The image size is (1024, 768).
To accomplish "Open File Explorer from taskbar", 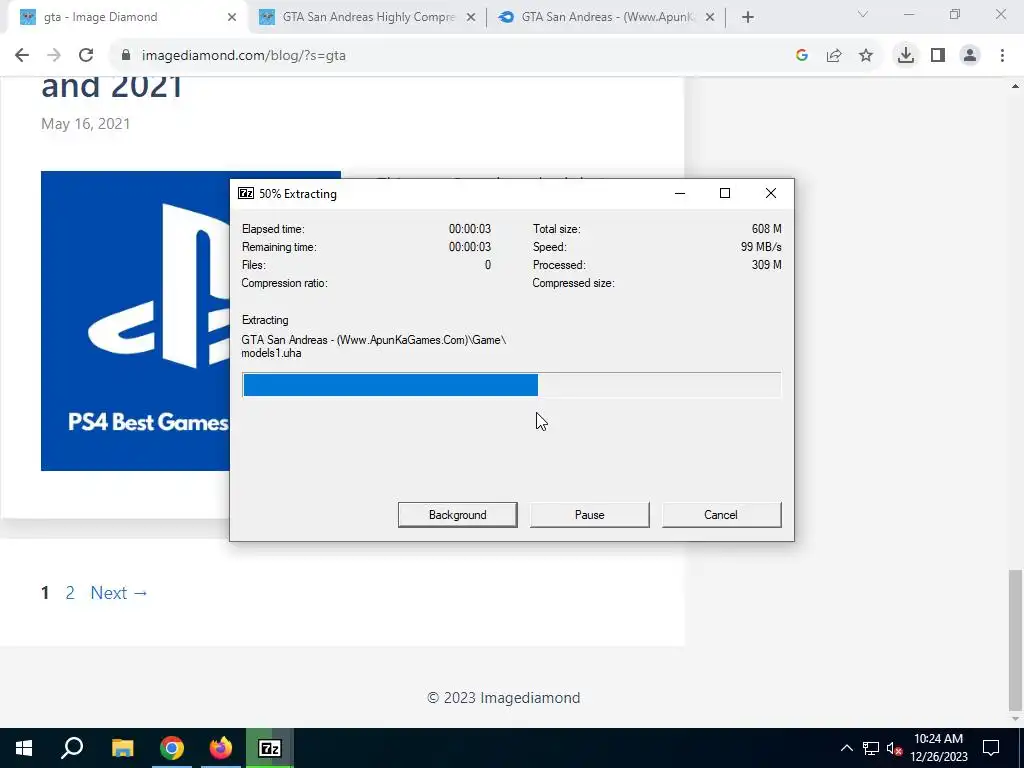I will point(122,748).
